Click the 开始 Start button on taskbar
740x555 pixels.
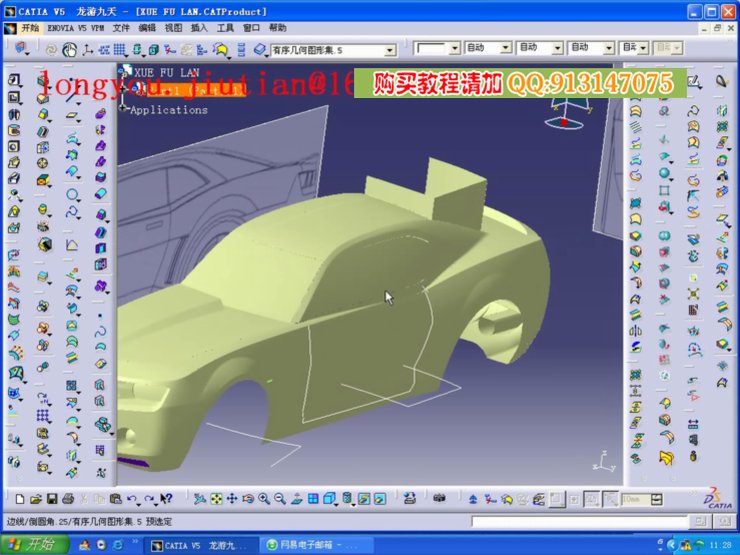click(x=34, y=545)
